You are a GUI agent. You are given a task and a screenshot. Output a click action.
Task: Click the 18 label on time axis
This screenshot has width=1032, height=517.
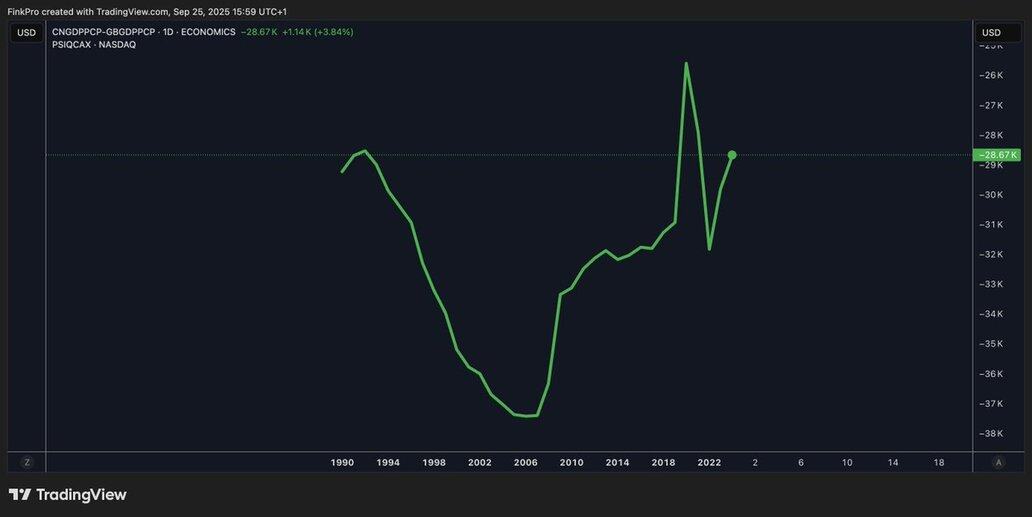pos(938,463)
